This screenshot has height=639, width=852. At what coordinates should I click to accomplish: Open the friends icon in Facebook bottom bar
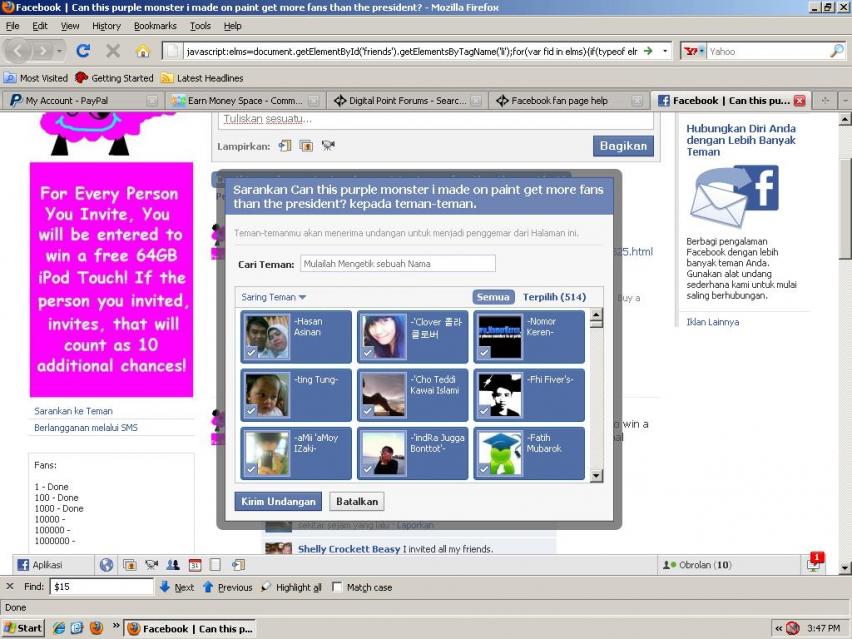tap(173, 565)
